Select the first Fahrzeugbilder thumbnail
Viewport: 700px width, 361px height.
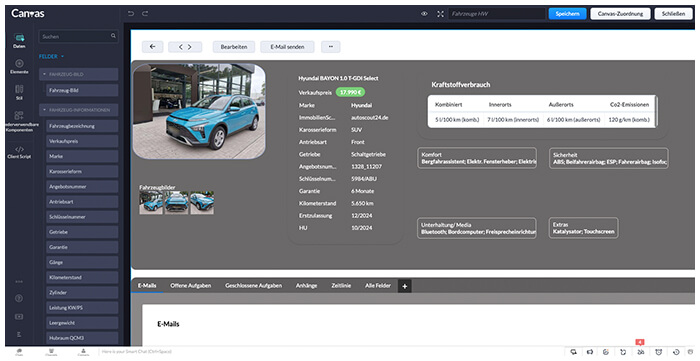(151, 203)
